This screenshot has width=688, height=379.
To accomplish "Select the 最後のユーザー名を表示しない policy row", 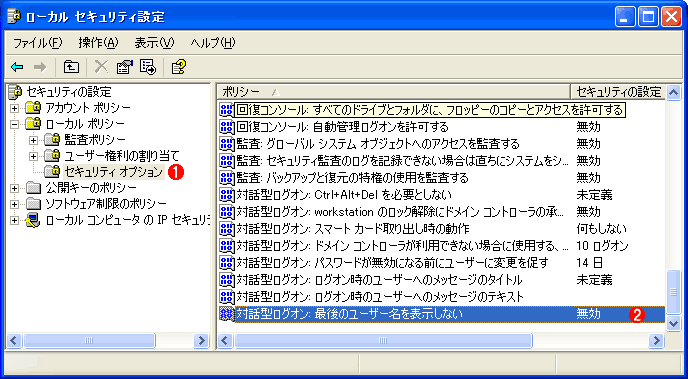I will (x=441, y=314).
